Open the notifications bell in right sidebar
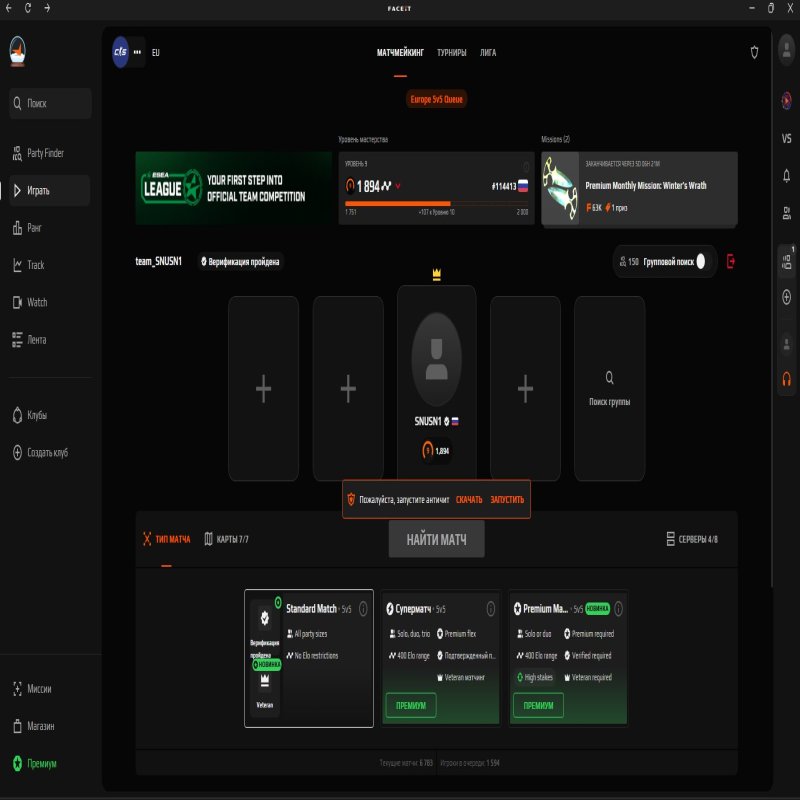This screenshot has width=800, height=800. [785, 174]
